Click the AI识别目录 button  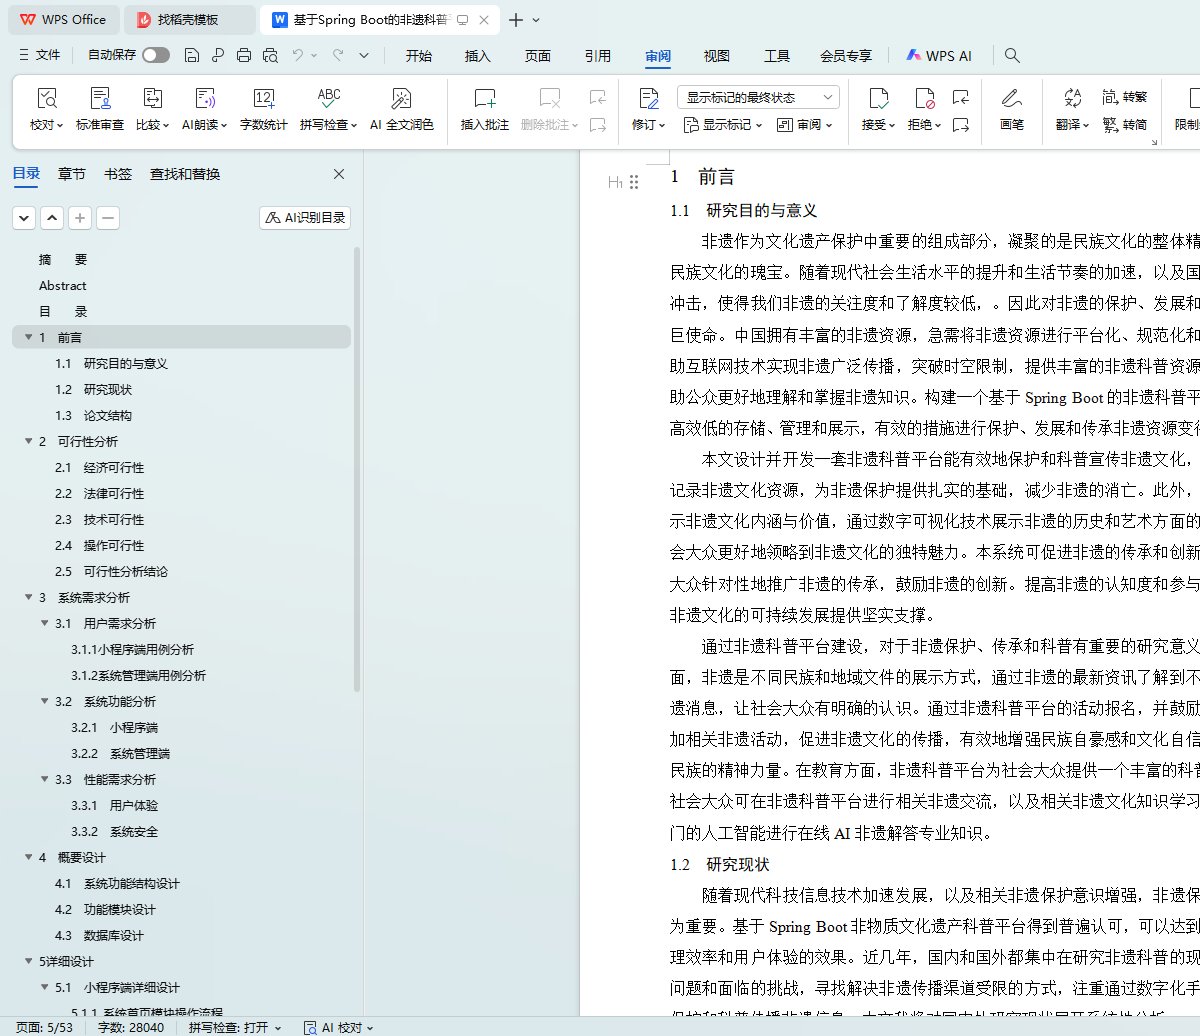(x=305, y=218)
